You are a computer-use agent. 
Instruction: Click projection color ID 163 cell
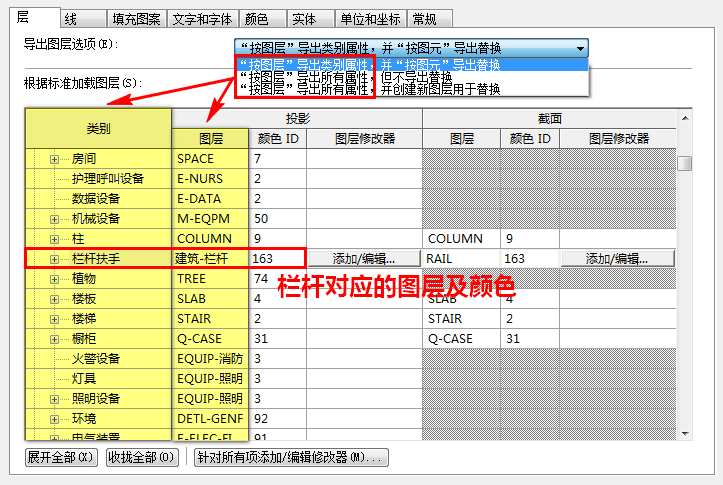tap(278, 259)
